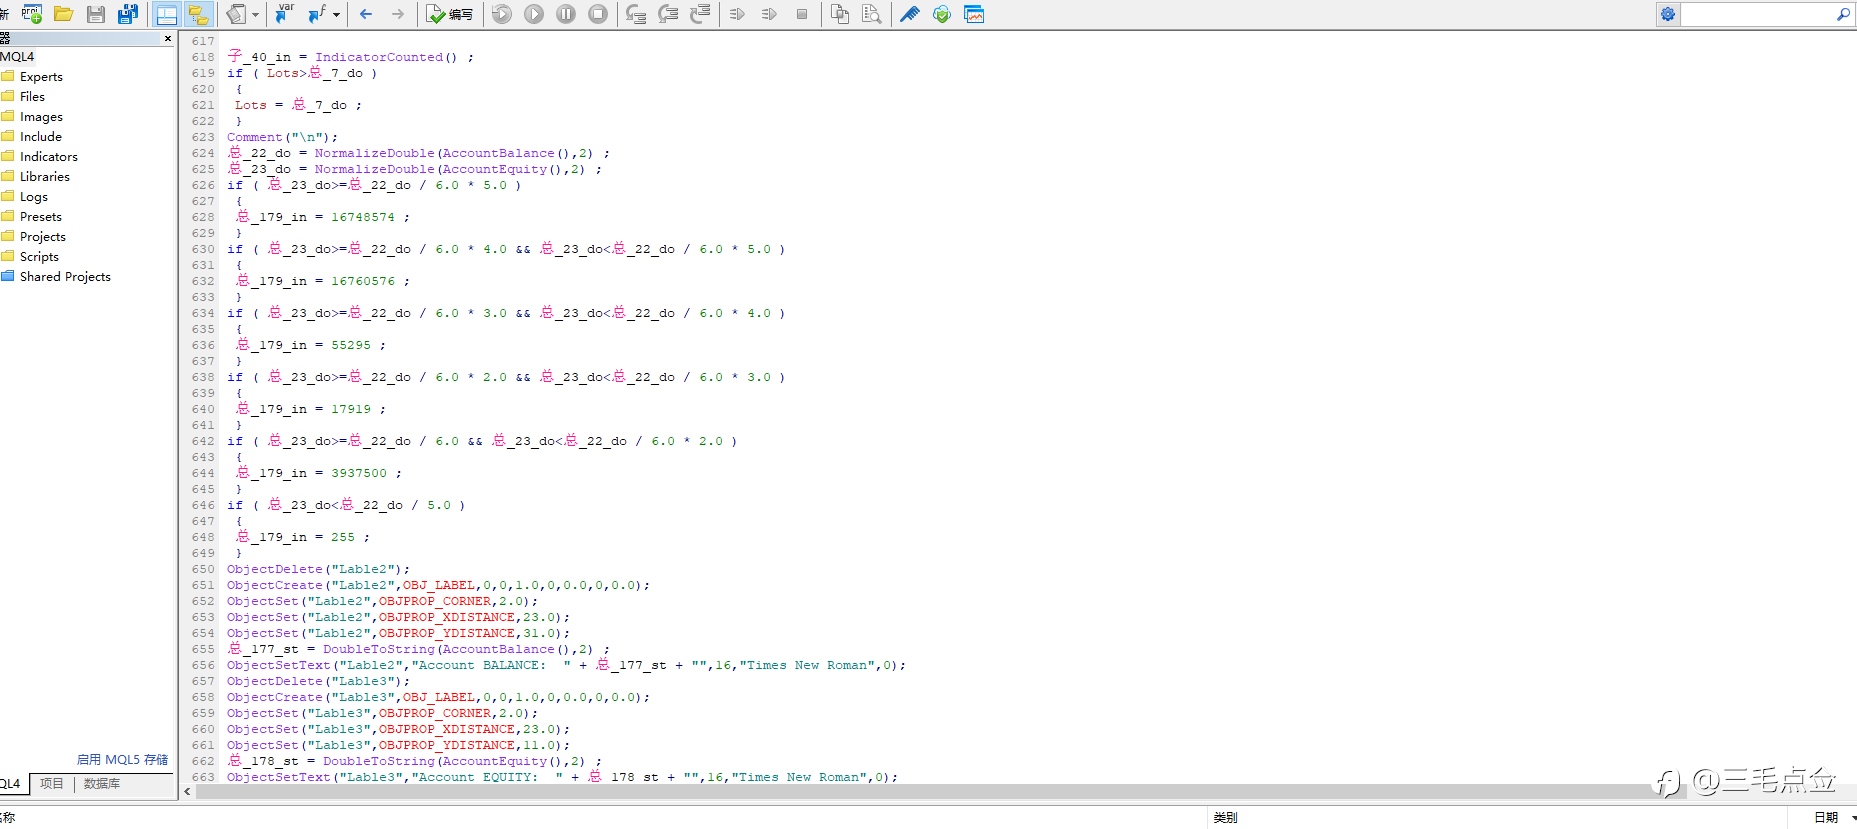
Task: Pause debugging
Action: tap(566, 14)
